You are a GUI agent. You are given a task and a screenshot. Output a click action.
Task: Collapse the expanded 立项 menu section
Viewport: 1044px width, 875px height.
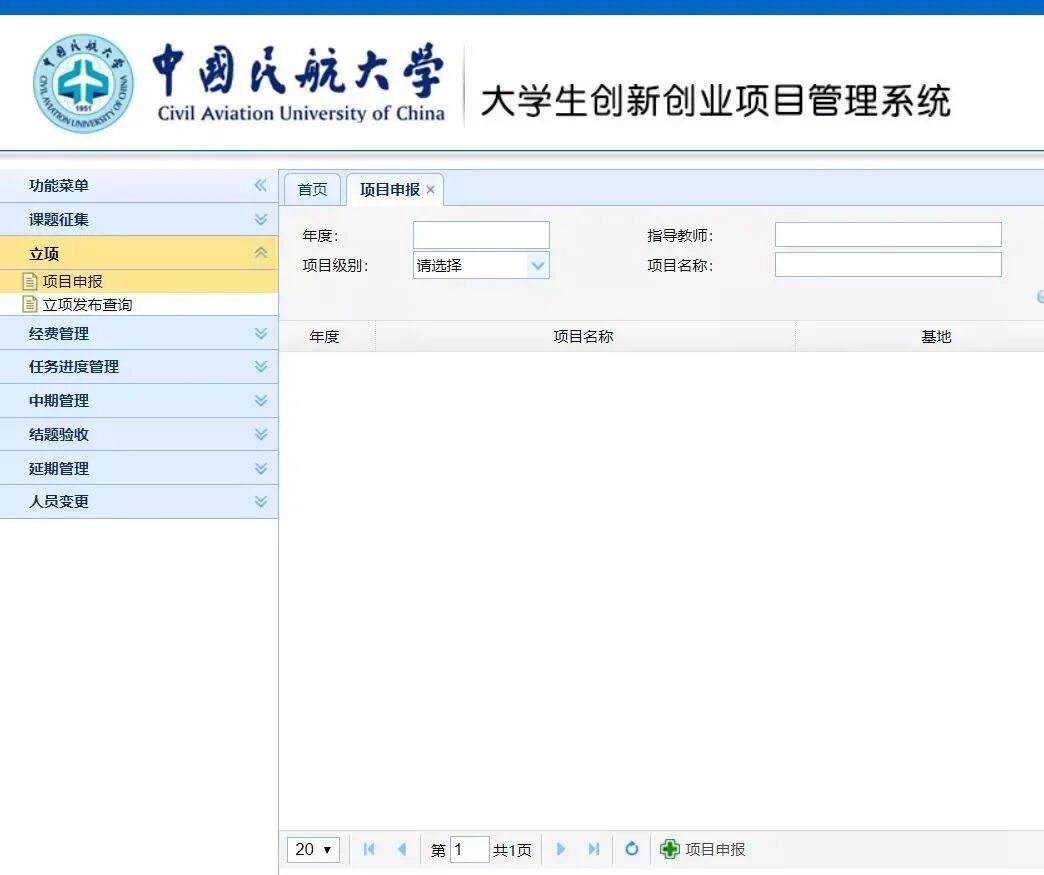[259, 253]
